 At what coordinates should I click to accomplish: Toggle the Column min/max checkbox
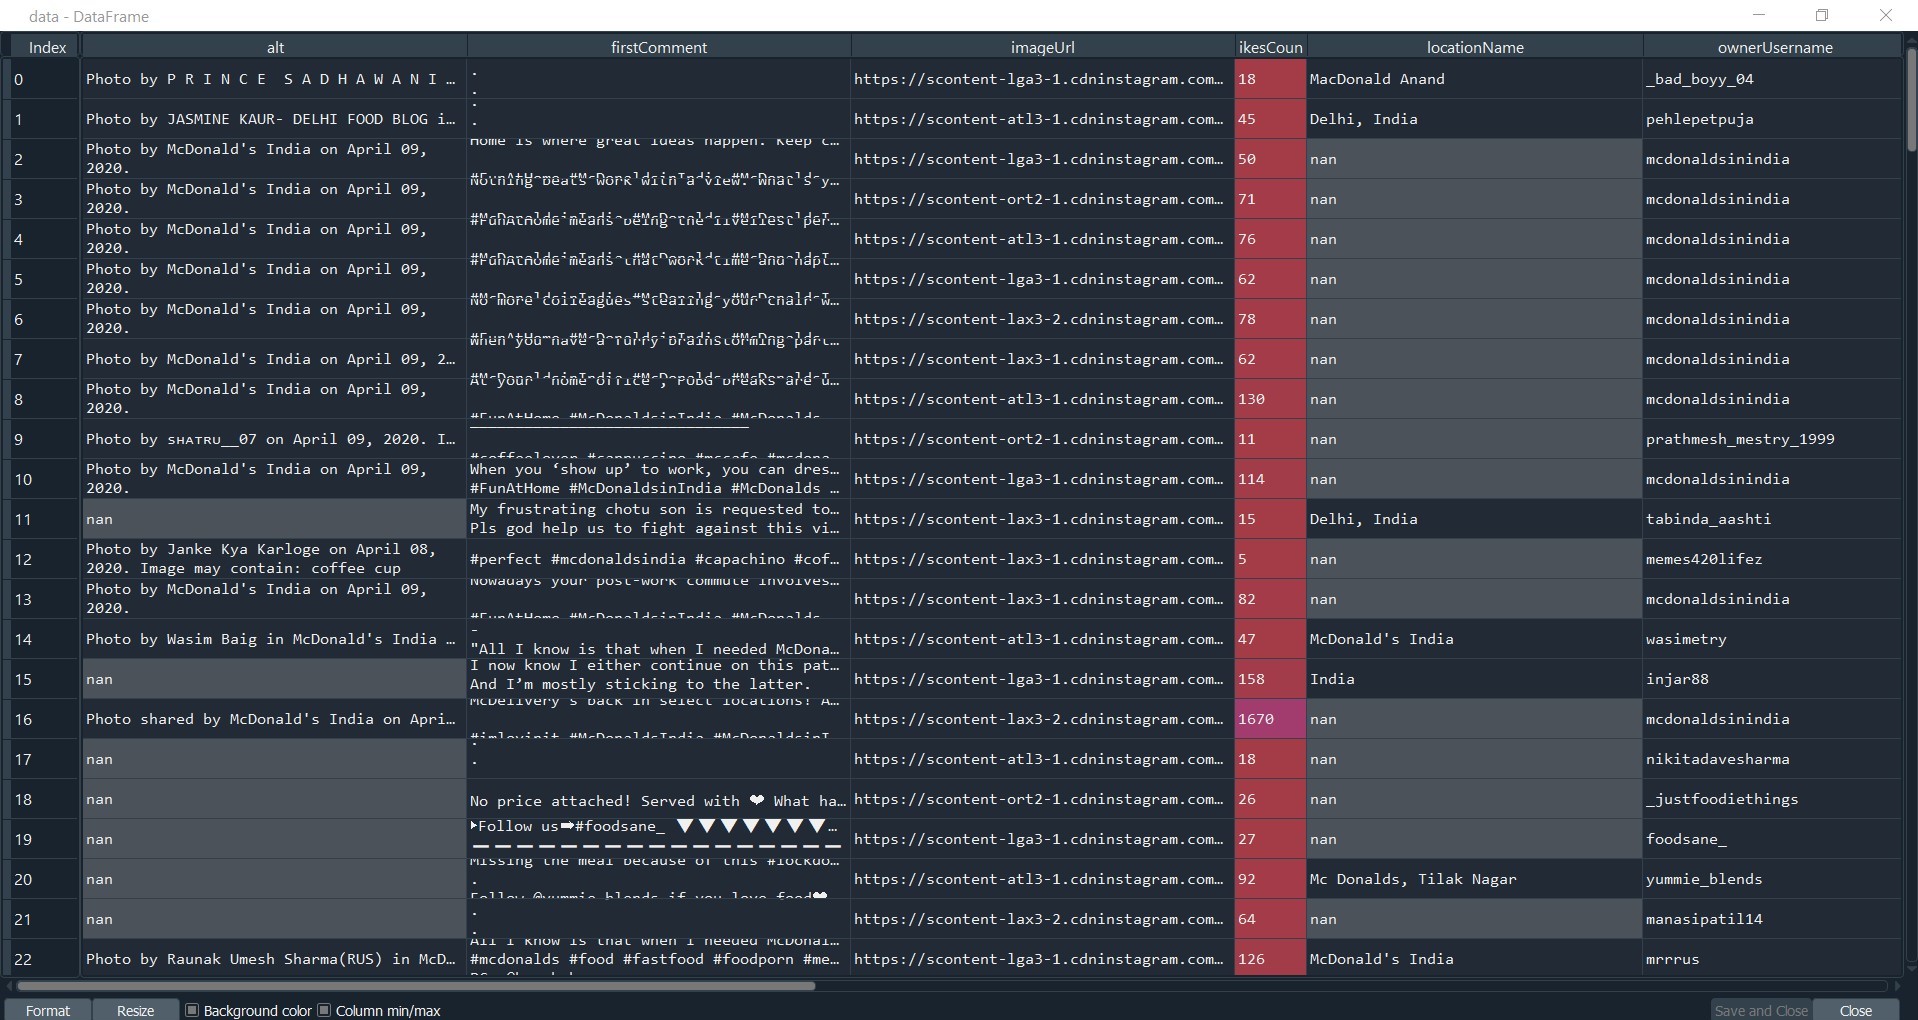pos(324,1010)
